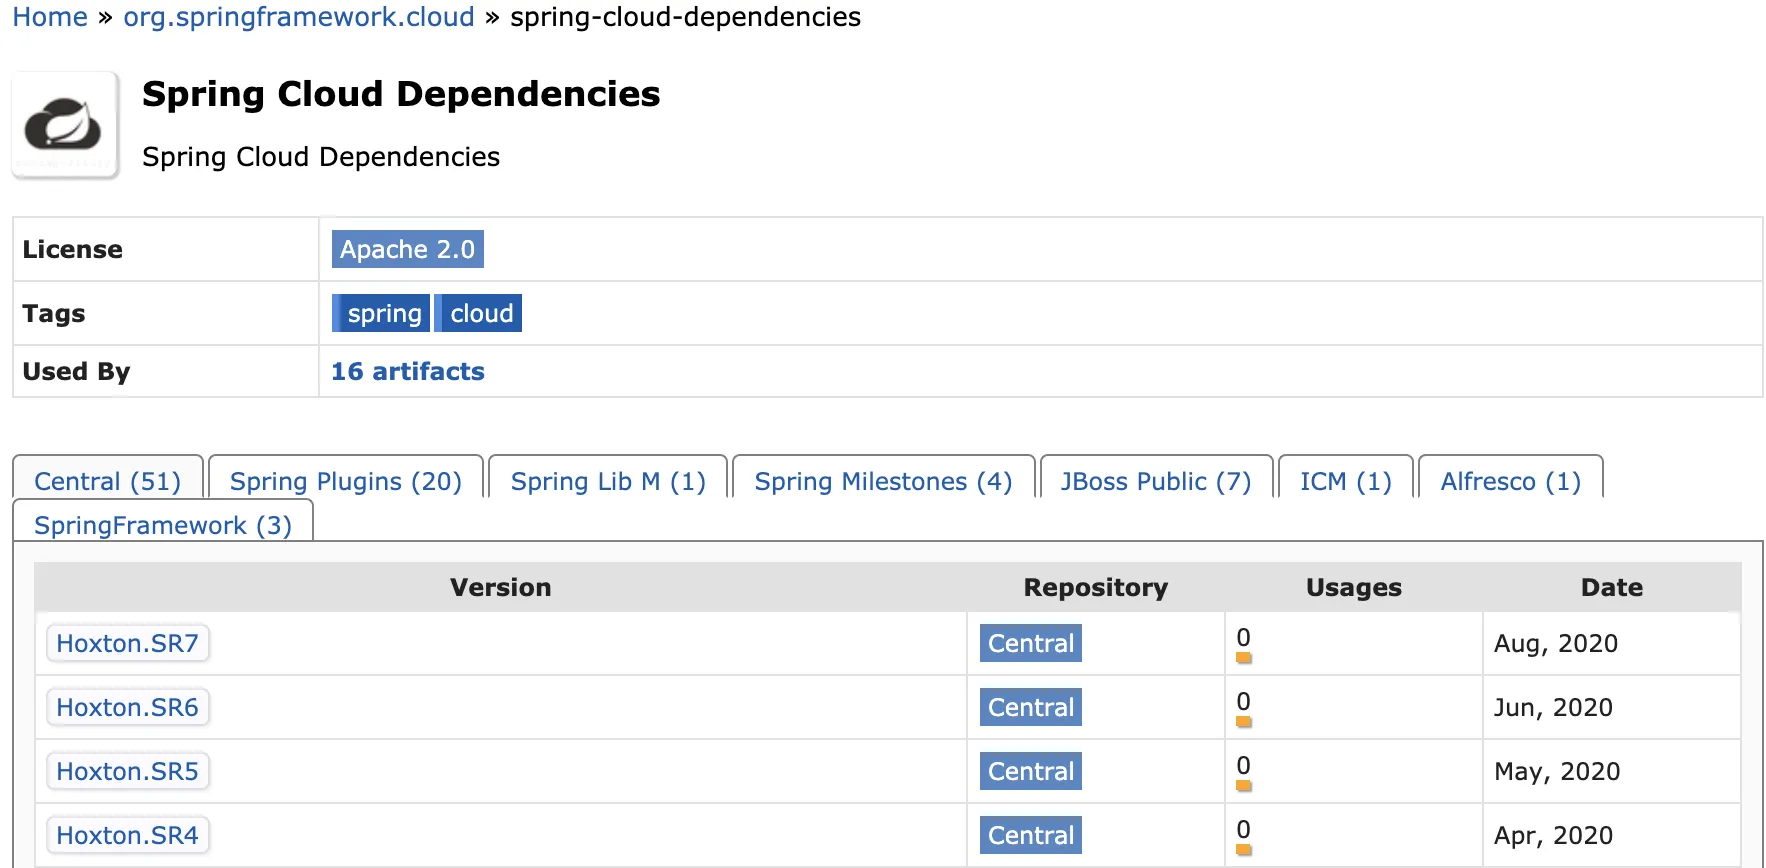
Task: Click the Spring Cloud leaf logo icon
Action: coord(65,125)
